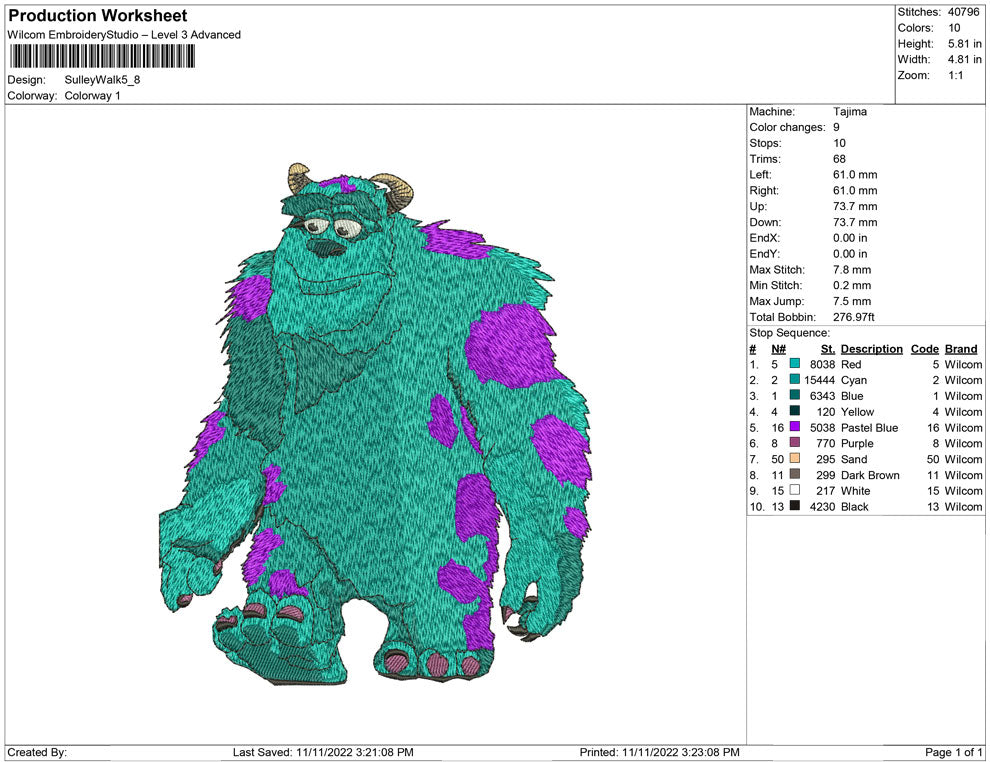
Task: Click stitch count 8038 in Red row
Action: (822, 364)
